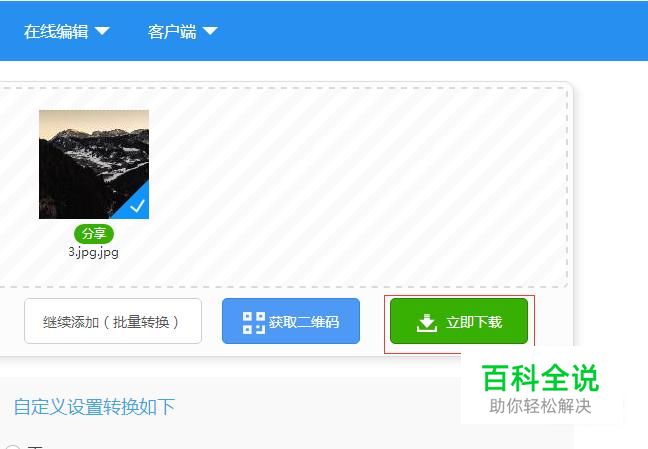Select the mountain photo thumbnail
Screen dimensions: 648x449
(94, 164)
